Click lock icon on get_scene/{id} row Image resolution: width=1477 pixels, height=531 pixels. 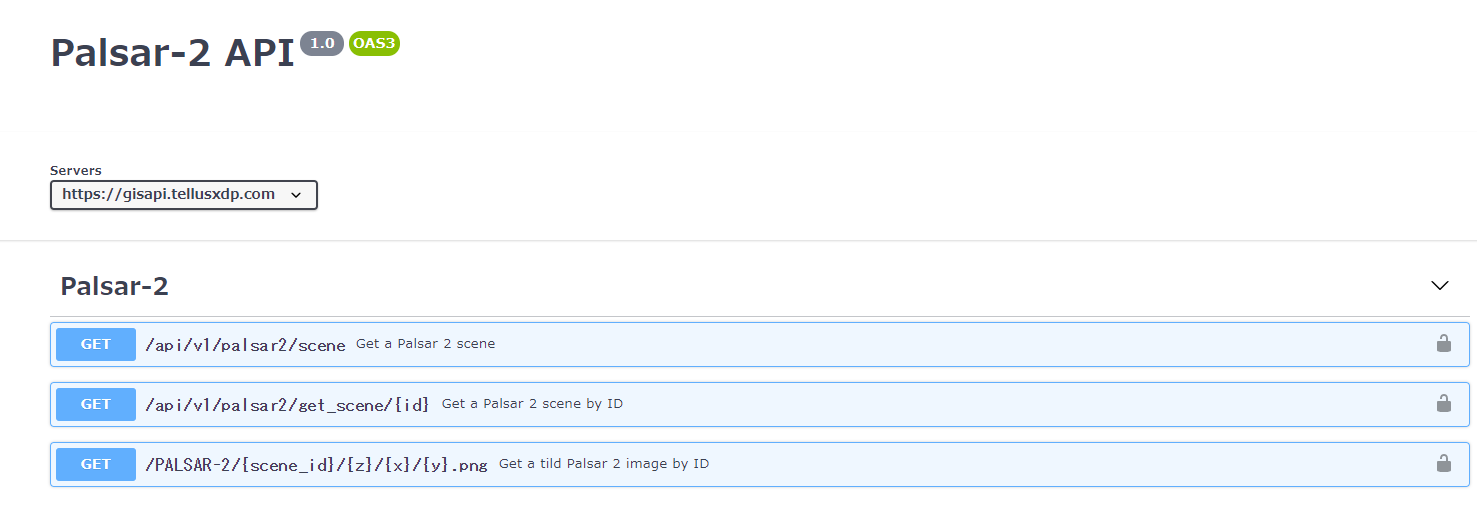(x=1443, y=404)
